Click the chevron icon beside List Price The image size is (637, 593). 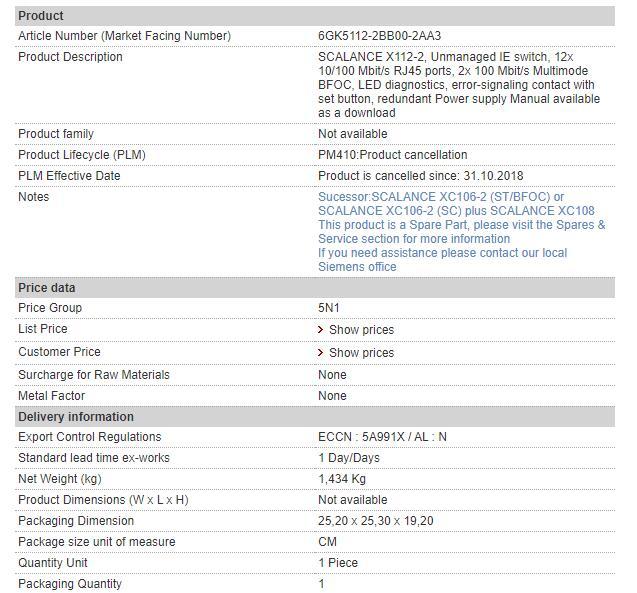click(321, 330)
